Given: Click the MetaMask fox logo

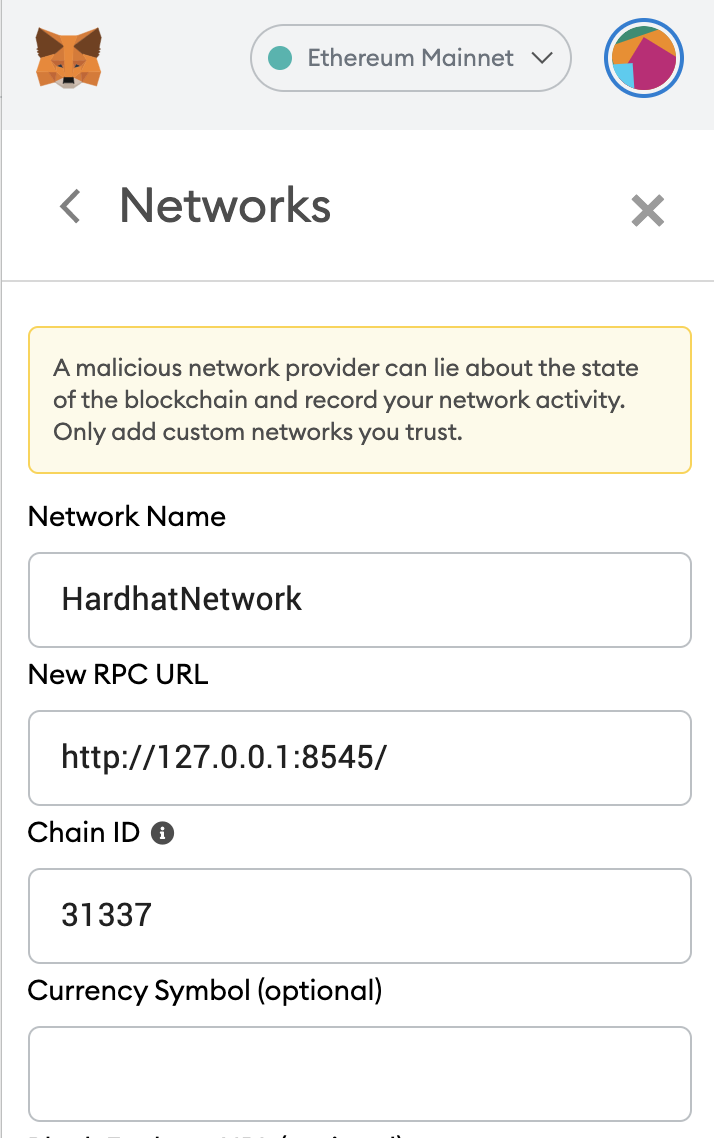Looking at the screenshot, I should pos(68,57).
